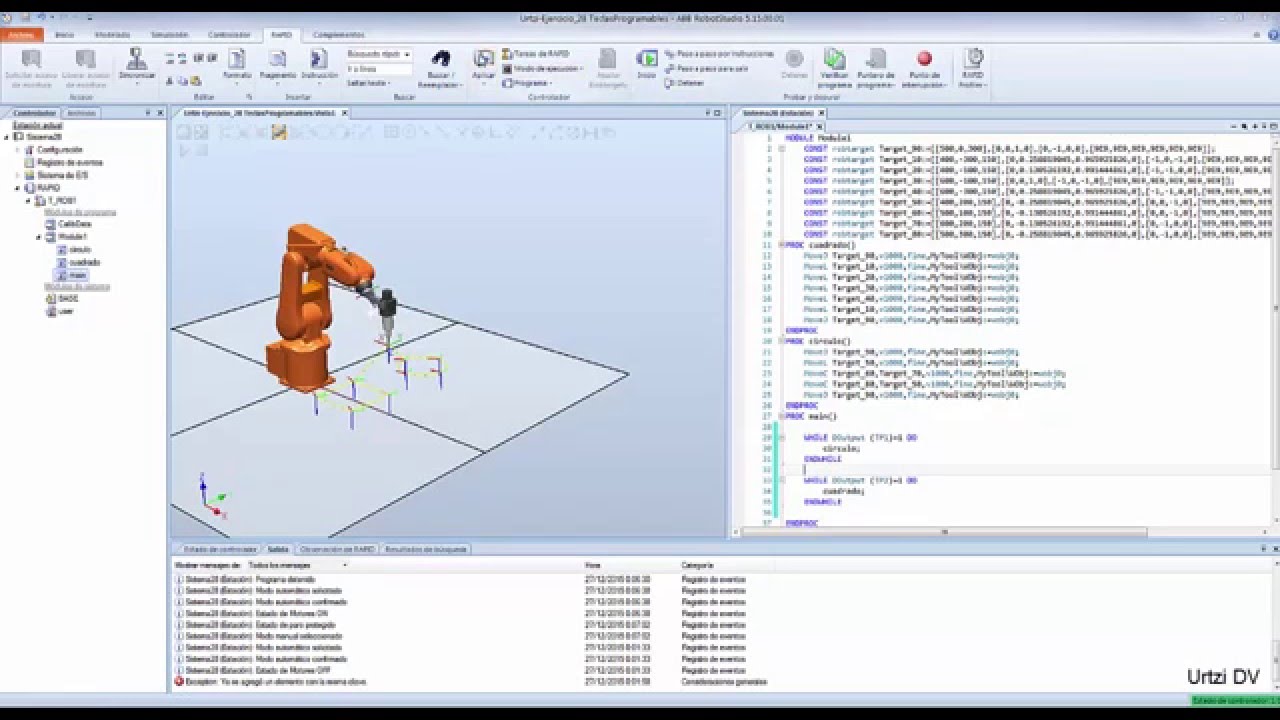Click the Verificar programa icon
1280x720 pixels.
[834, 59]
